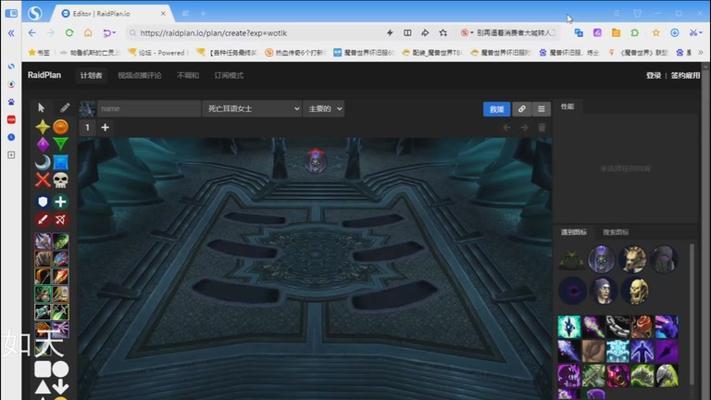Image resolution: width=711 pixels, height=400 pixels.
Task: Select the red melee sword icon
Action: (x=43, y=220)
